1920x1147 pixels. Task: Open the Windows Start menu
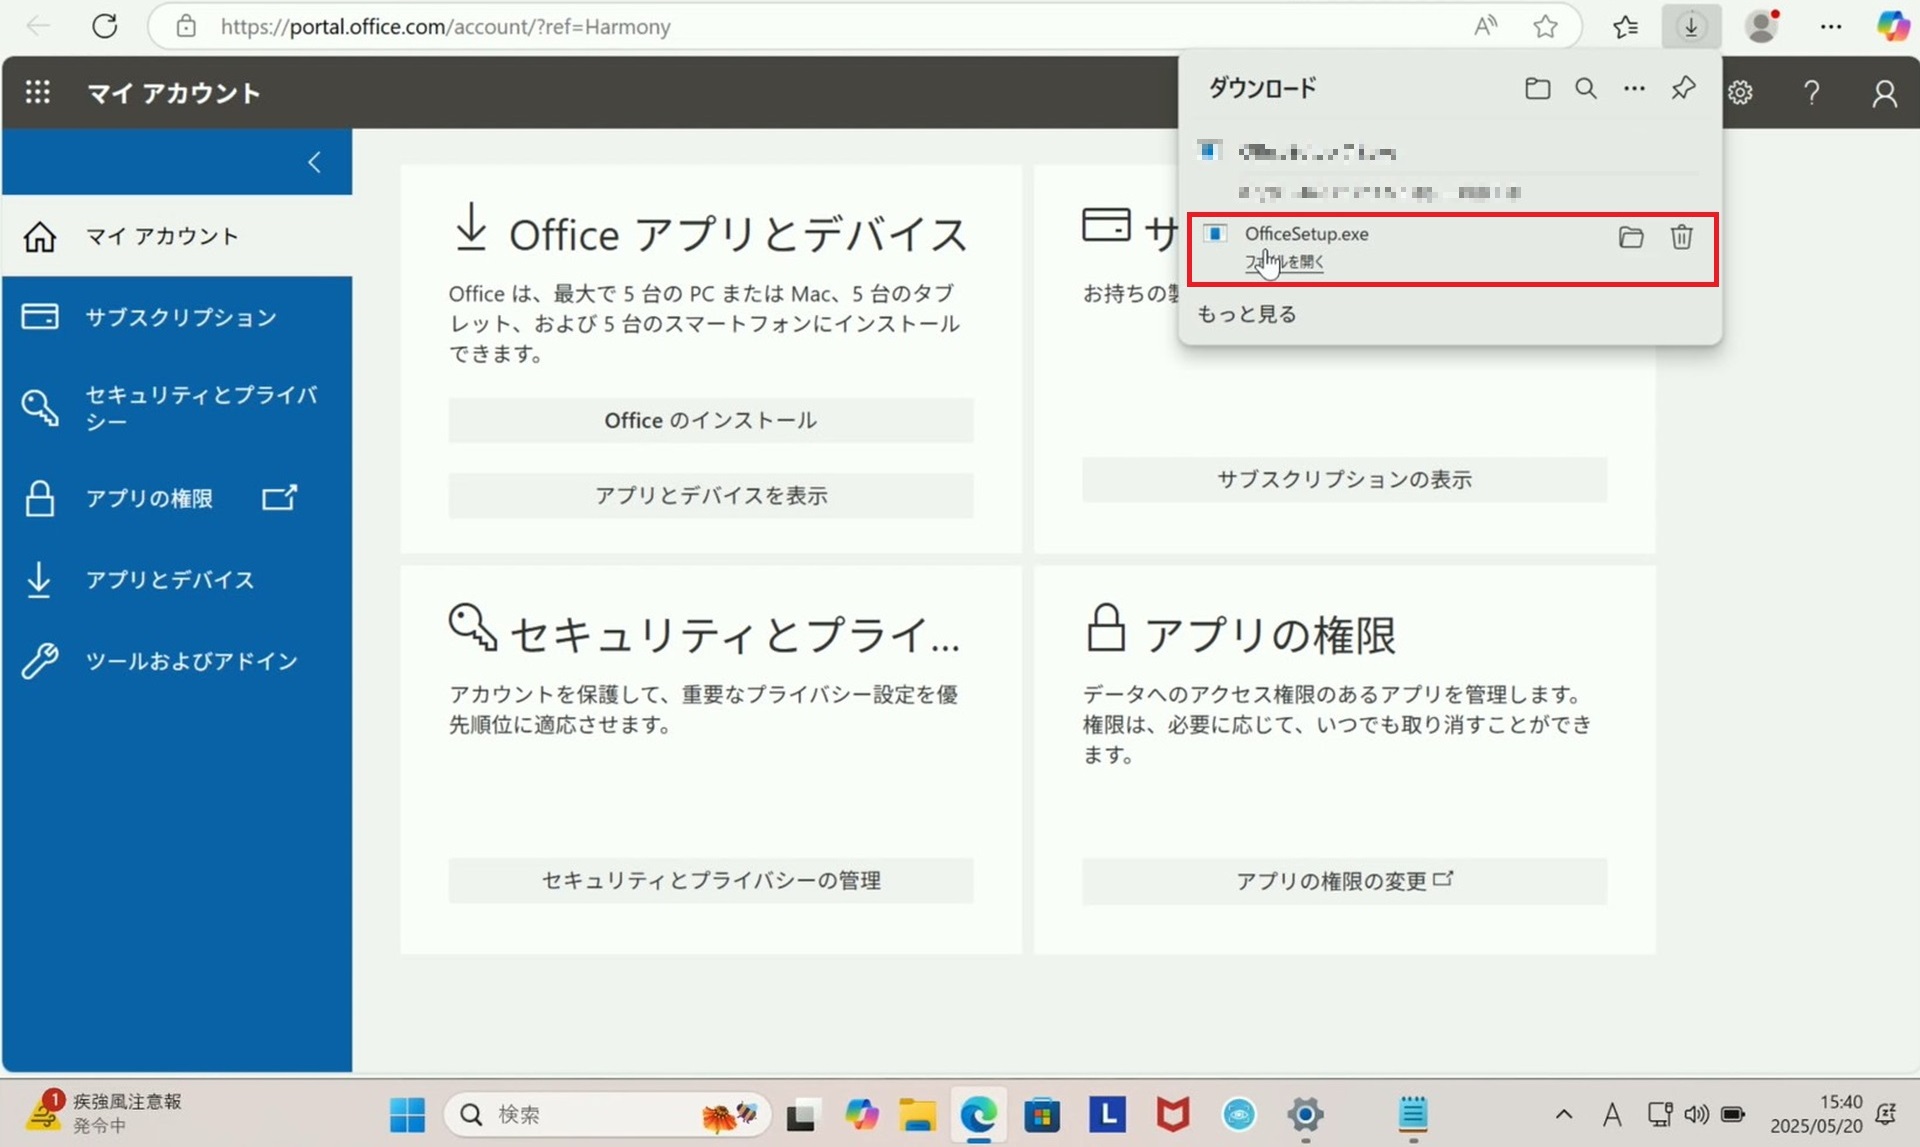407,1114
